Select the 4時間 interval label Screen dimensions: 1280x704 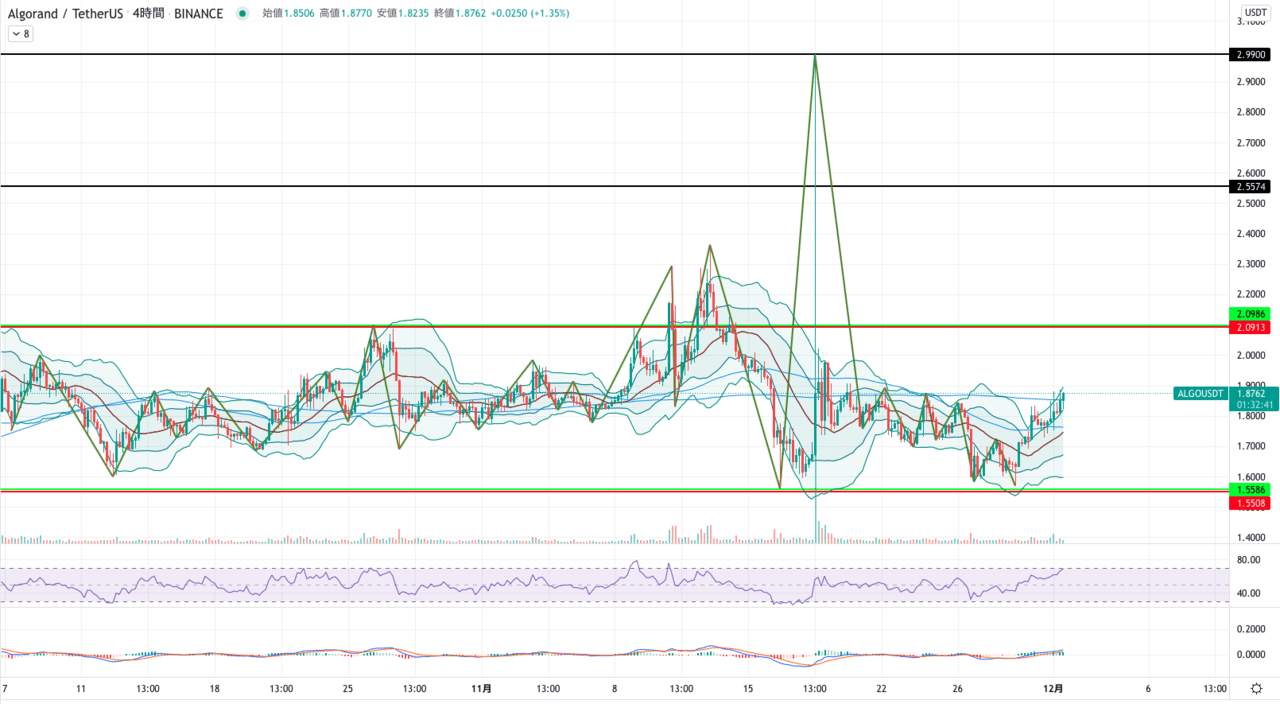pyautogui.click(x=149, y=14)
